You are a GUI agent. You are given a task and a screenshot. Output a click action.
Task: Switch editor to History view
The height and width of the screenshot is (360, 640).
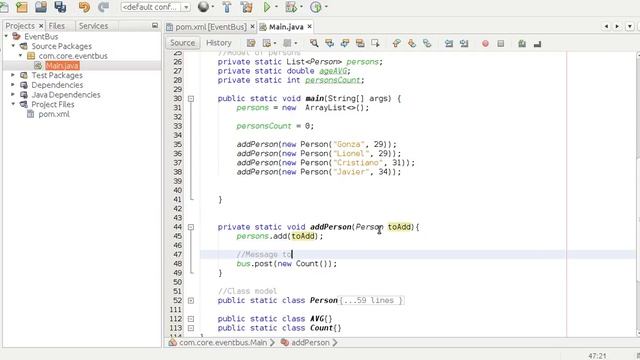(x=218, y=43)
